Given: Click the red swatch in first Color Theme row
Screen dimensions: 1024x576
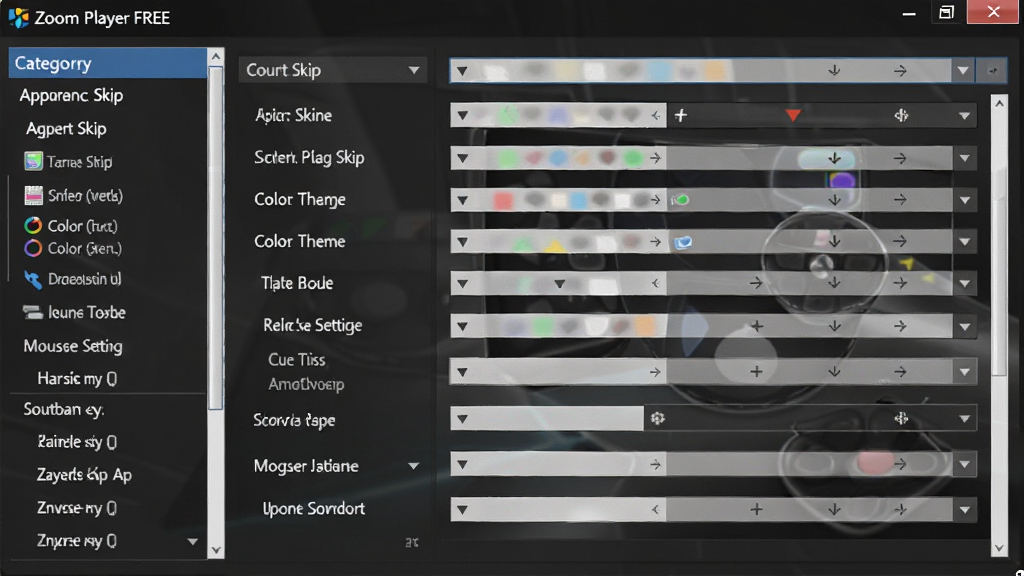Looking at the screenshot, I should pyautogui.click(x=503, y=200).
